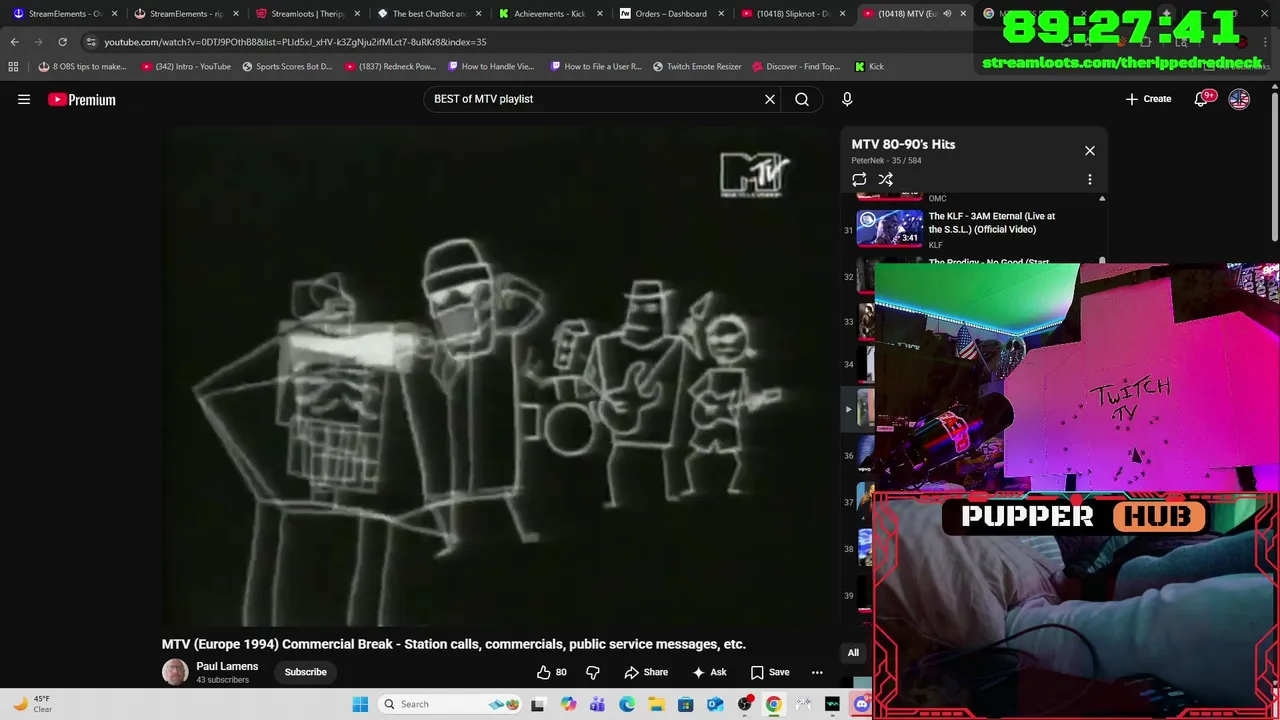The height and width of the screenshot is (720, 1280).
Task: View site information icon in address bar
Action: [x=91, y=42]
